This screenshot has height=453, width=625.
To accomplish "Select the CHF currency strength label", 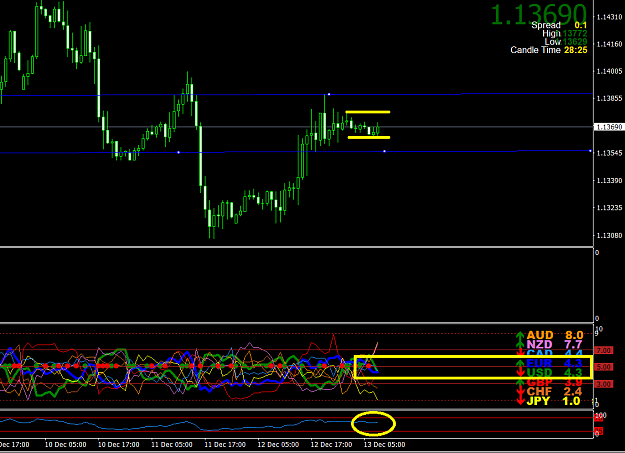I will click(539, 392).
